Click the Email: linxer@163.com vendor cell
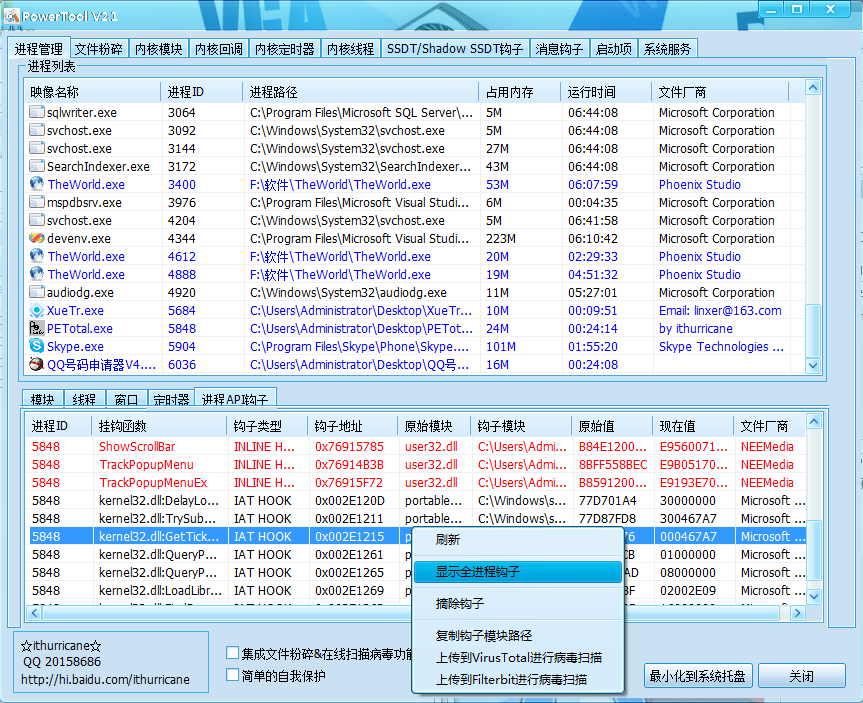863x703 pixels. coord(720,310)
